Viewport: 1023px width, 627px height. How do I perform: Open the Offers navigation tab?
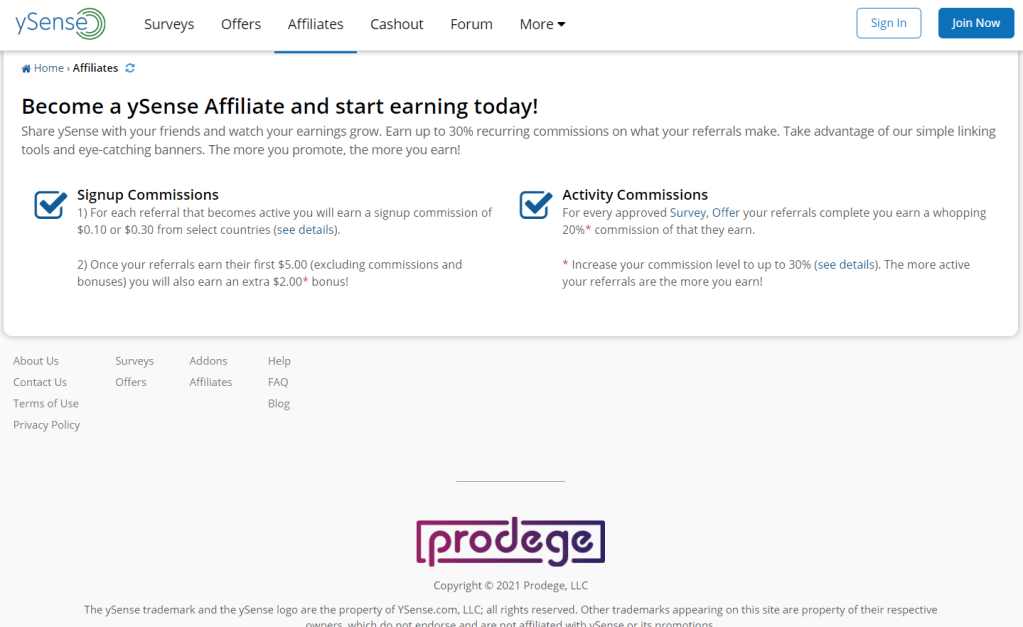241,24
